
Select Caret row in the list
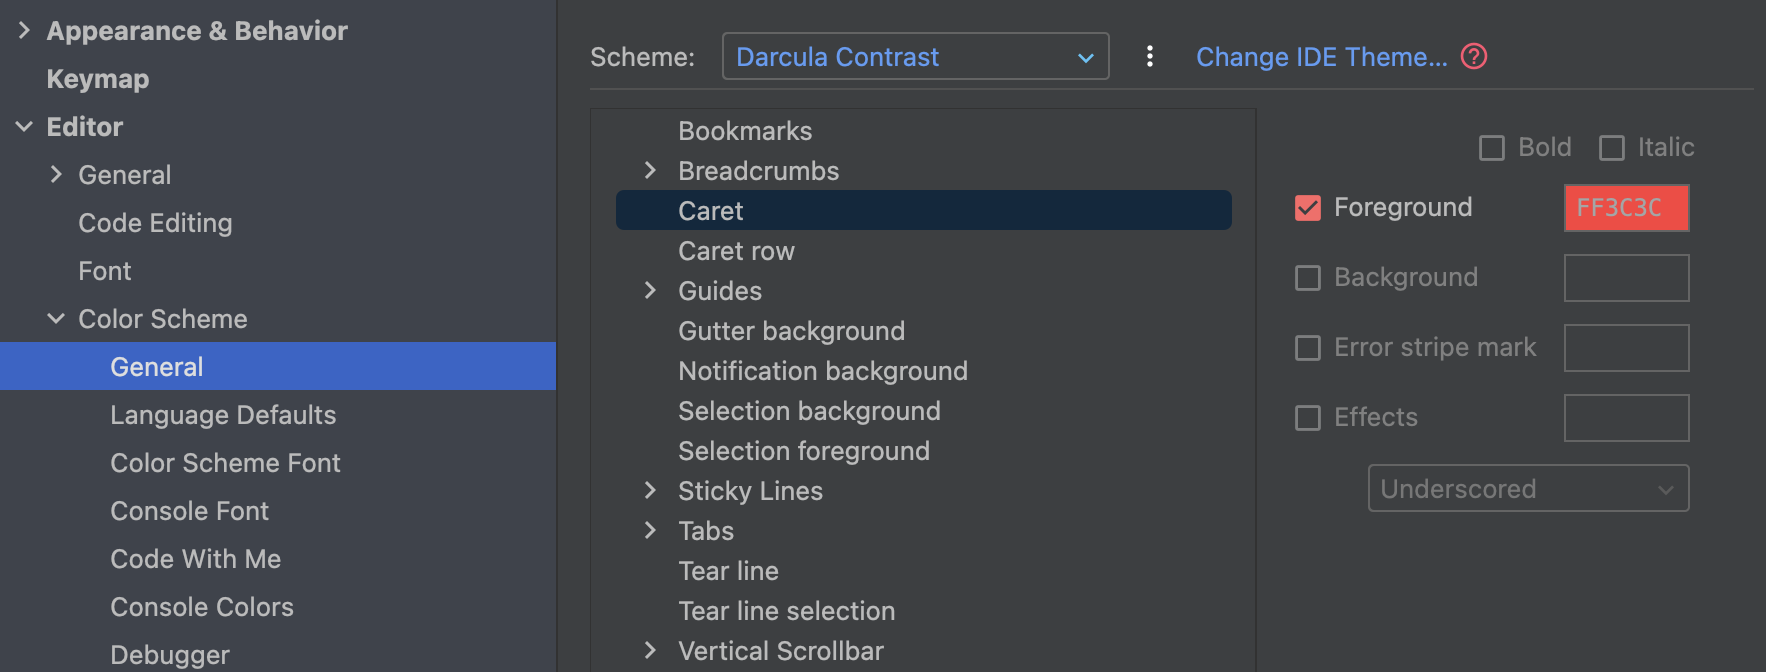point(736,251)
